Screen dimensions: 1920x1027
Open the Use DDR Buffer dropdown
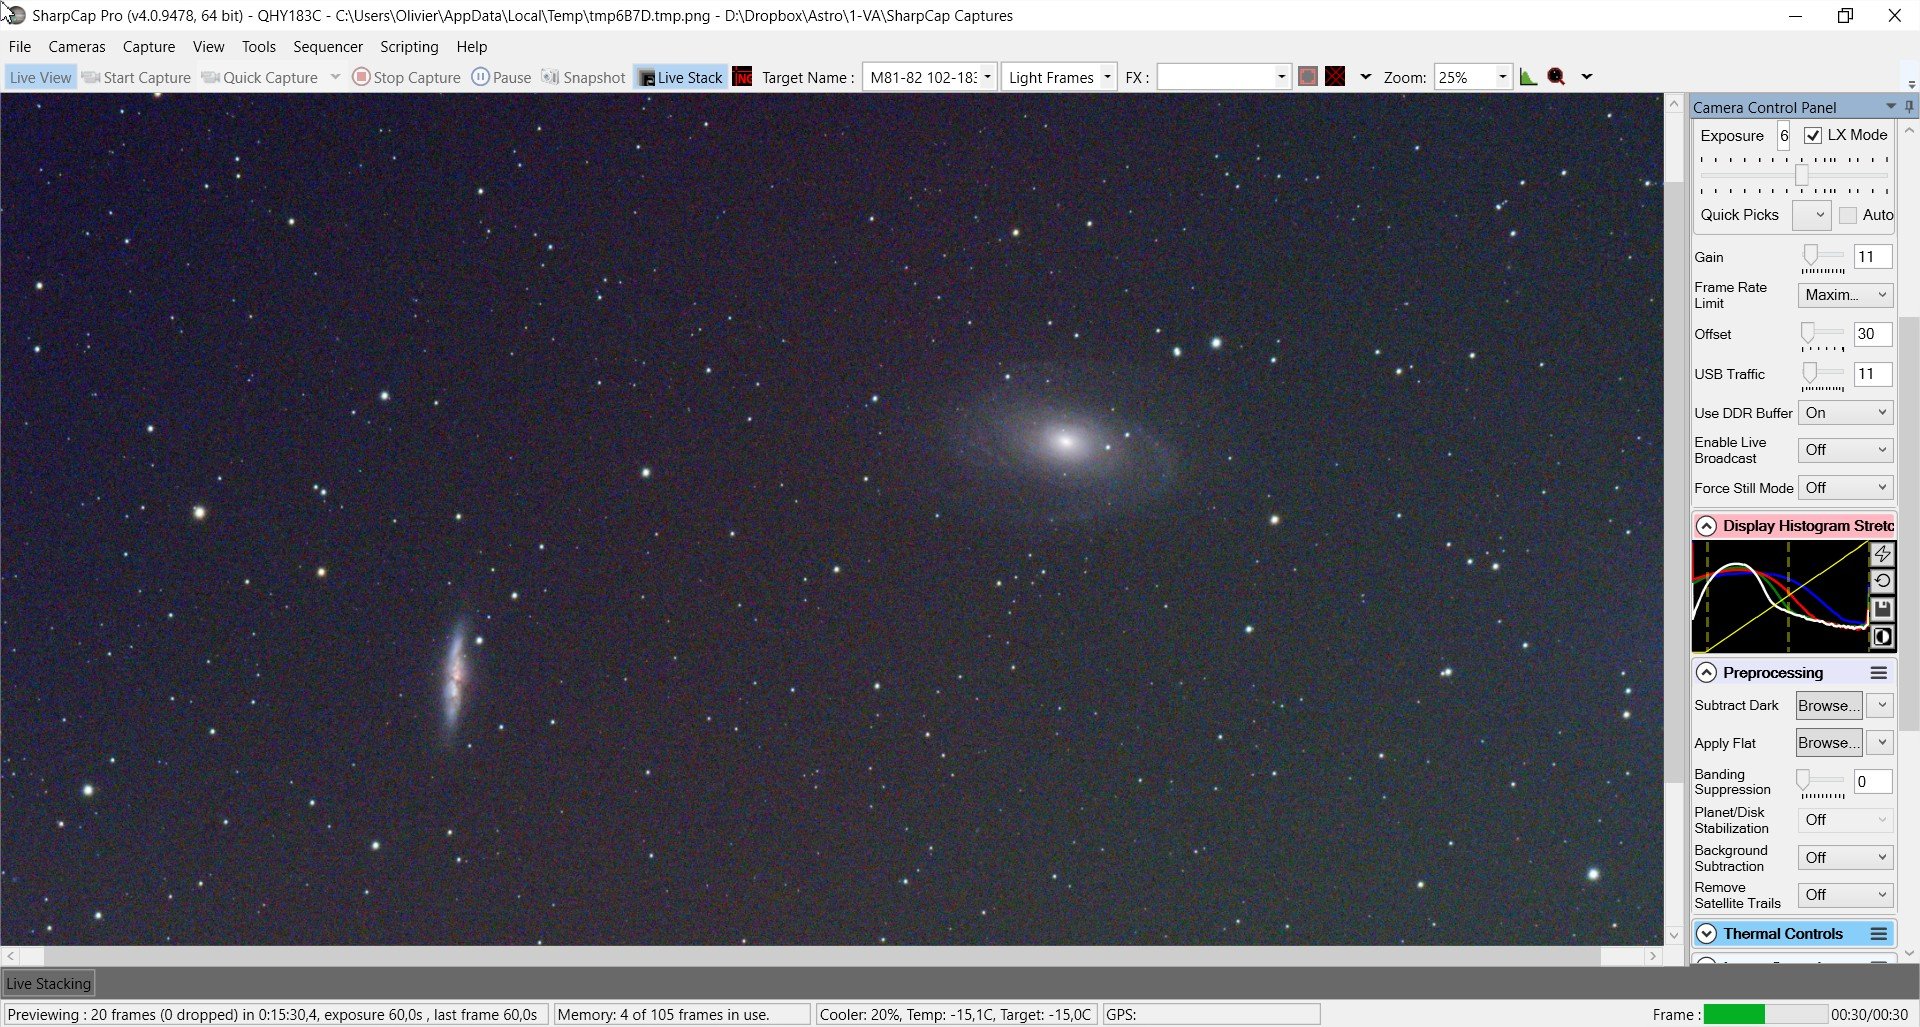click(1845, 412)
